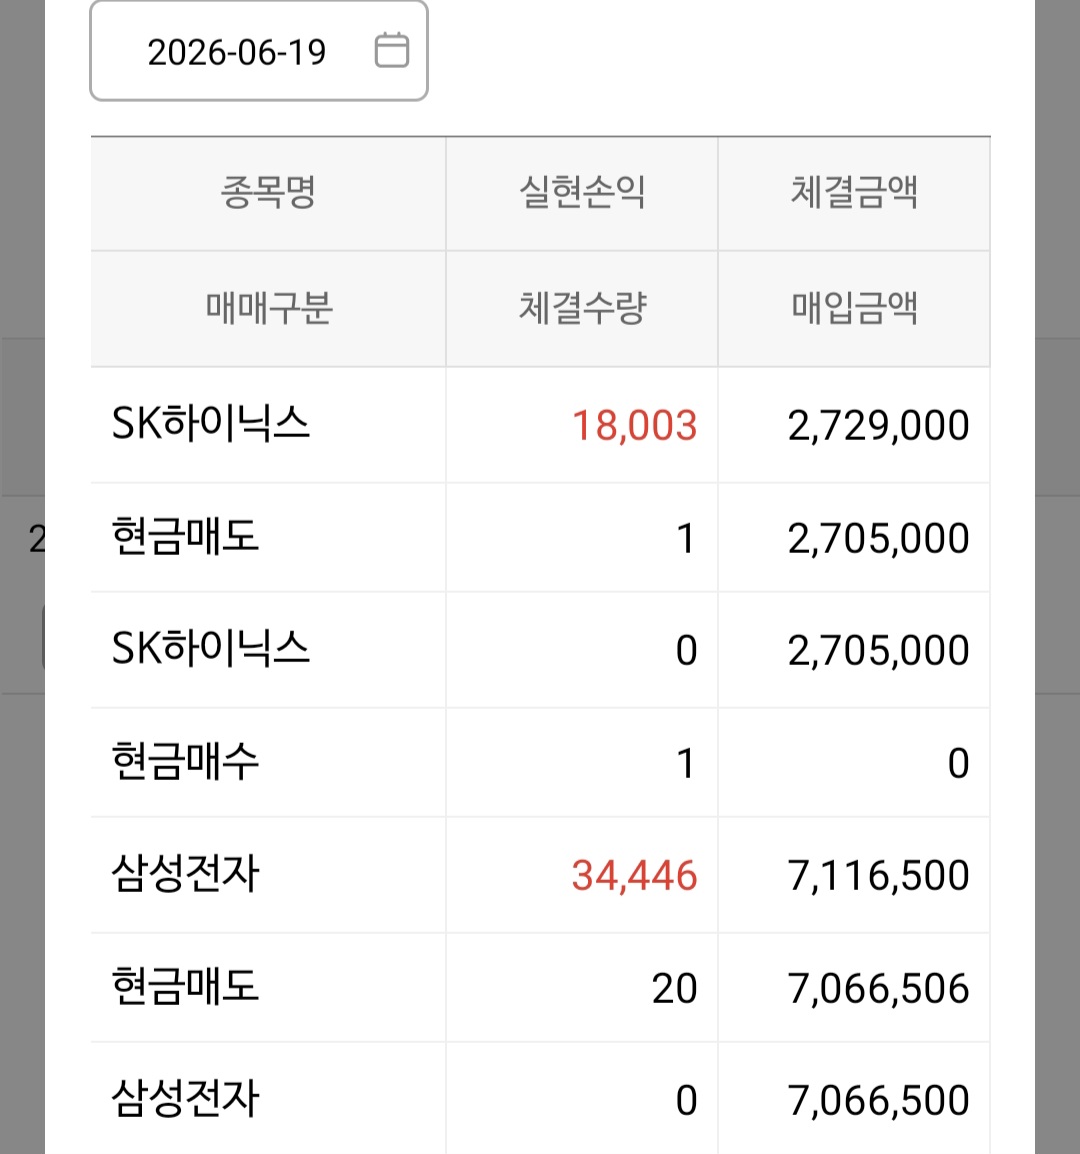Select the 체결금액 column header
The height and width of the screenshot is (1154, 1080).
[854, 194]
